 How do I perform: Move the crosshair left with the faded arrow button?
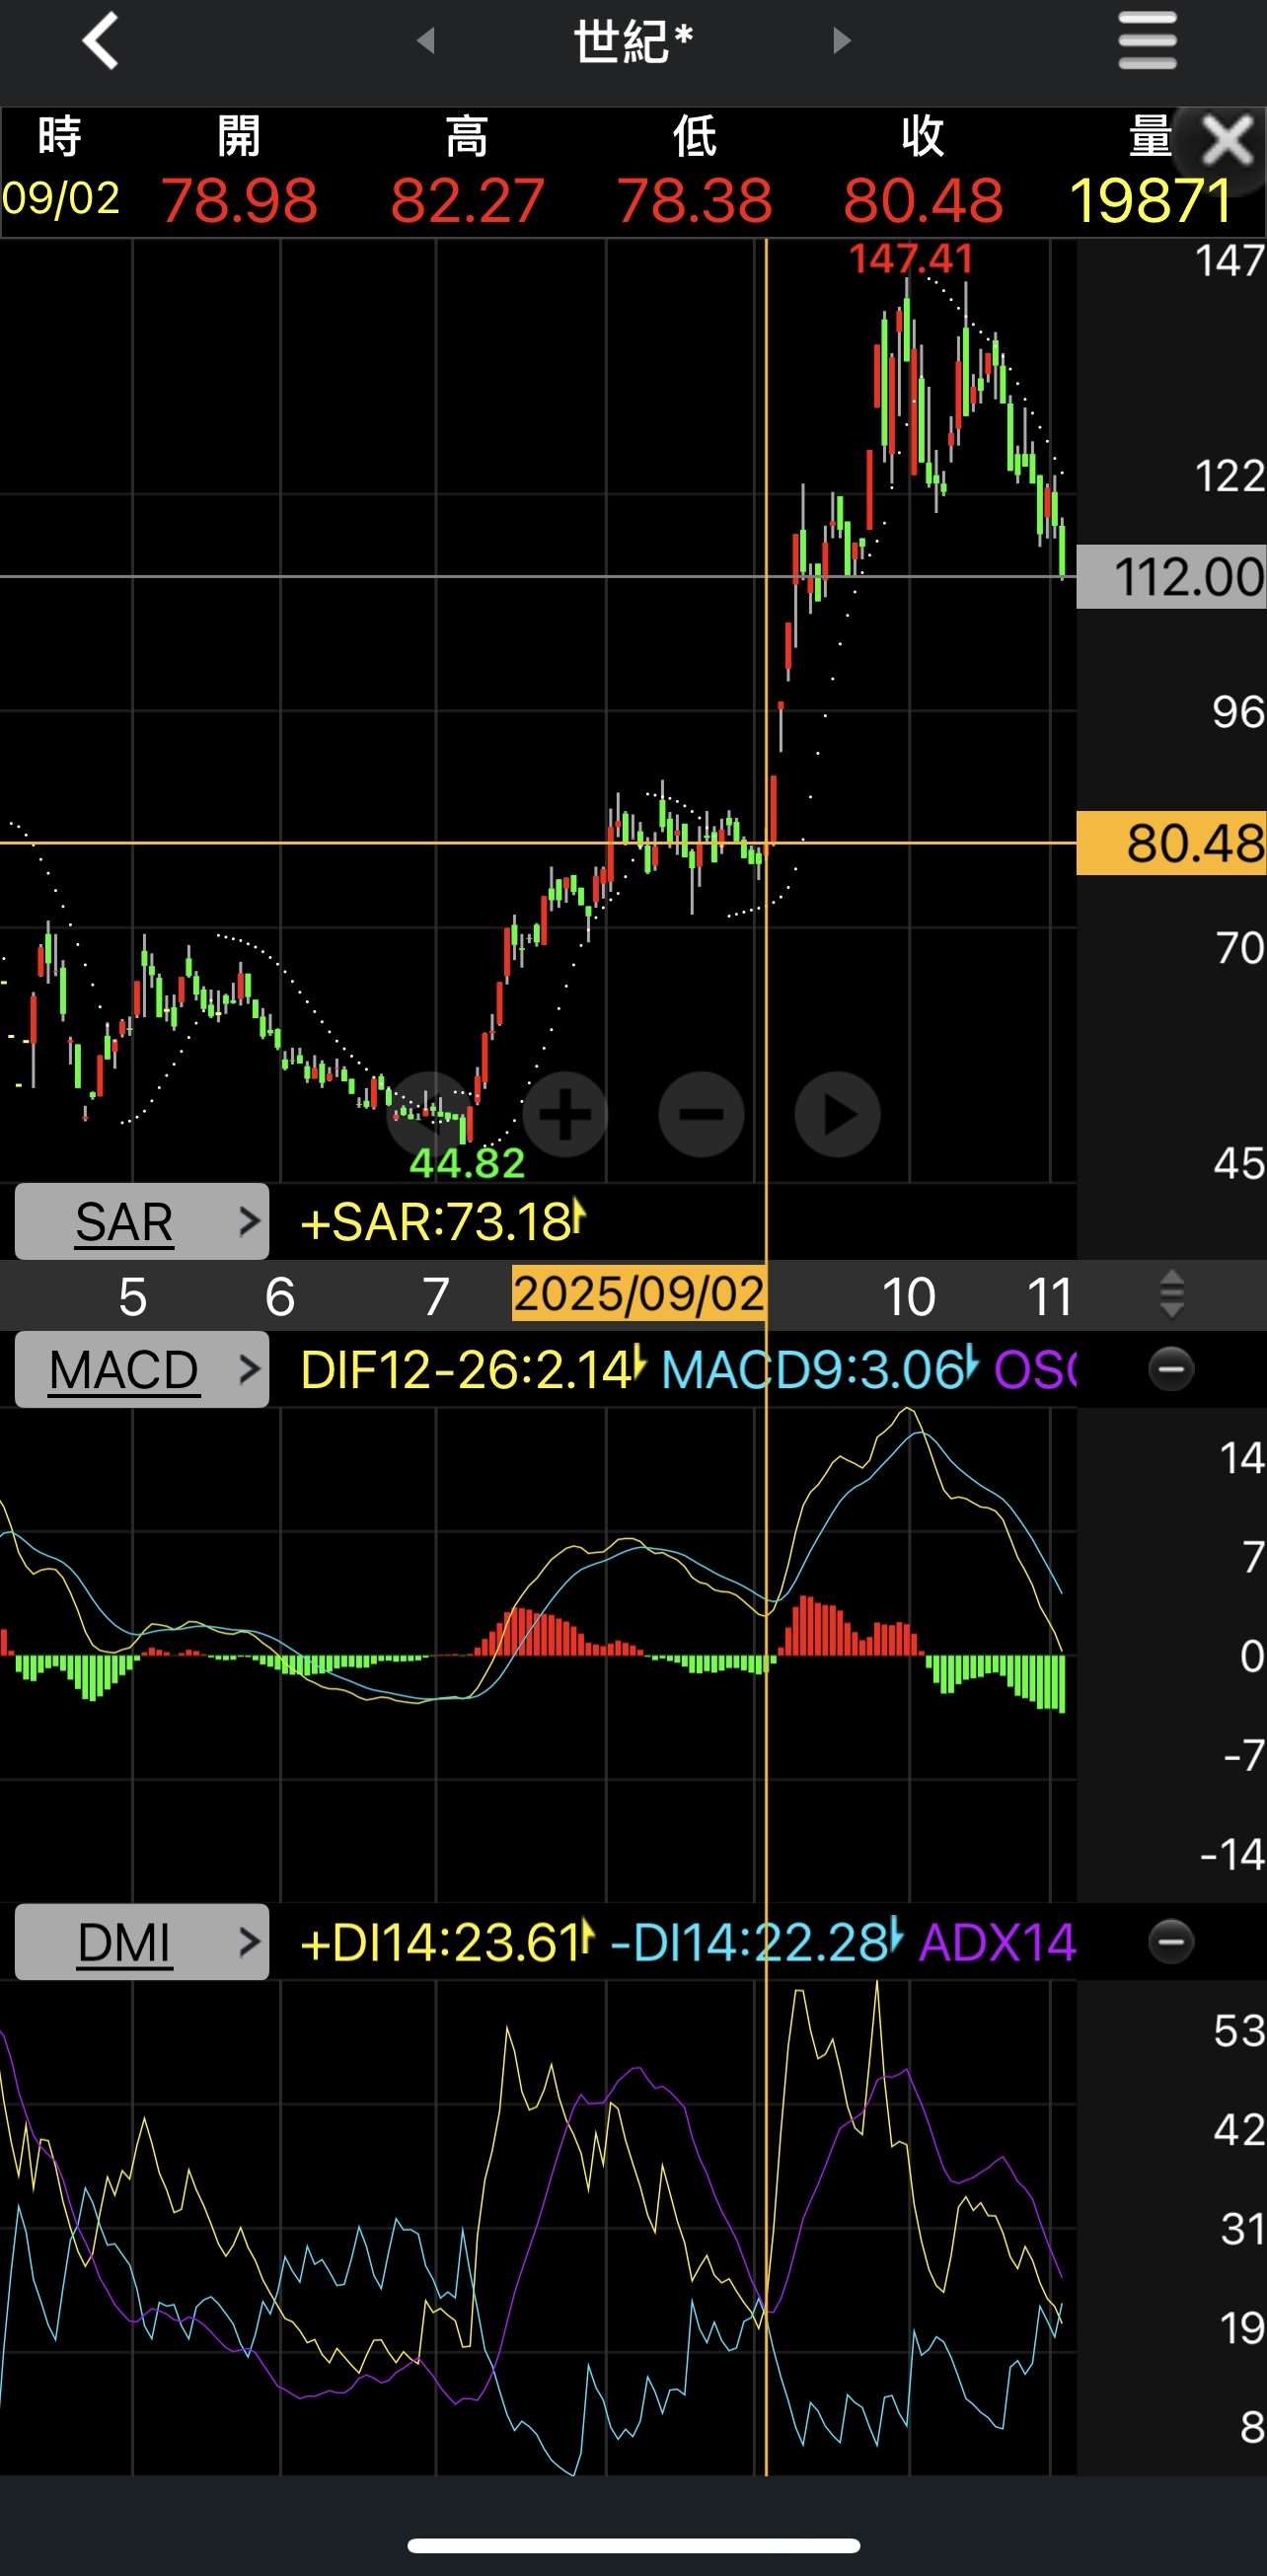tap(429, 1114)
